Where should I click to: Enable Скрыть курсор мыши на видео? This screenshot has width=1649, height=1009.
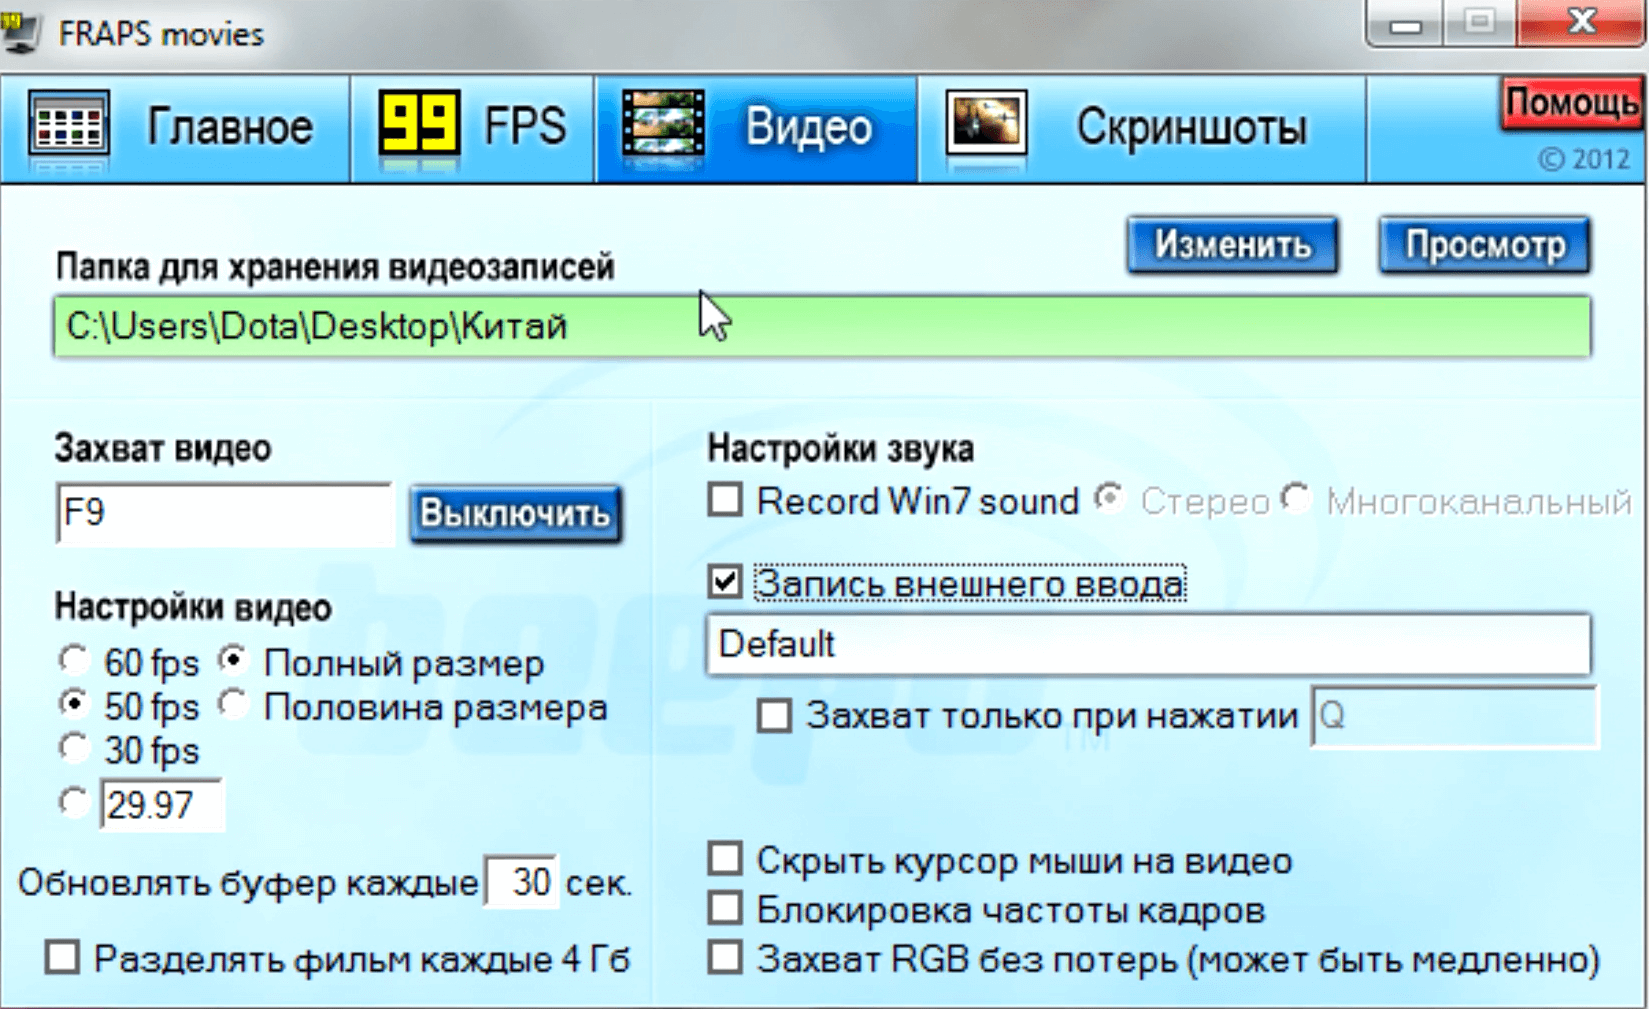725,858
